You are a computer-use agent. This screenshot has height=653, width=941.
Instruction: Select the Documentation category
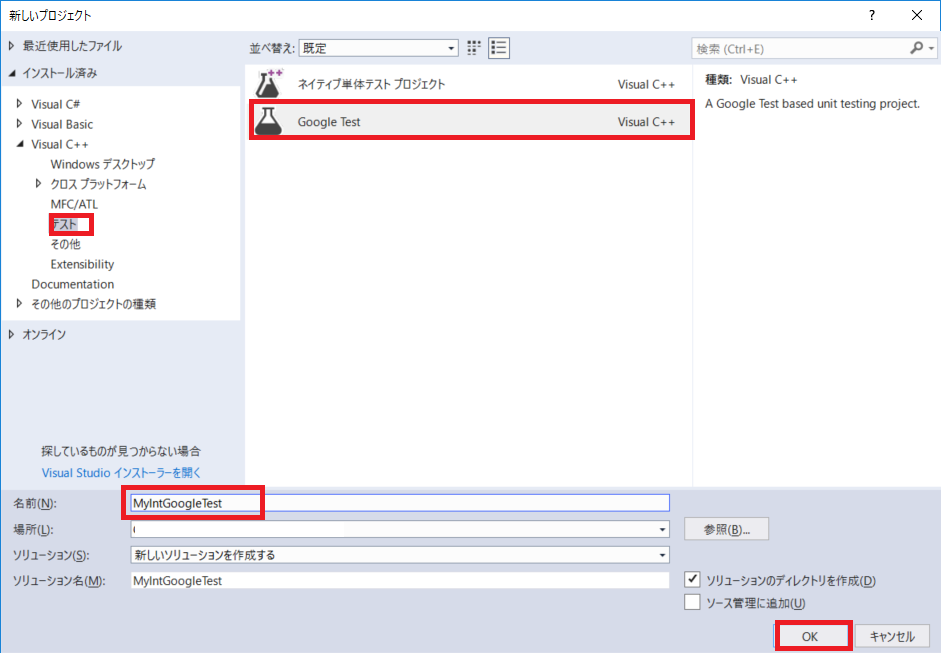coord(73,284)
